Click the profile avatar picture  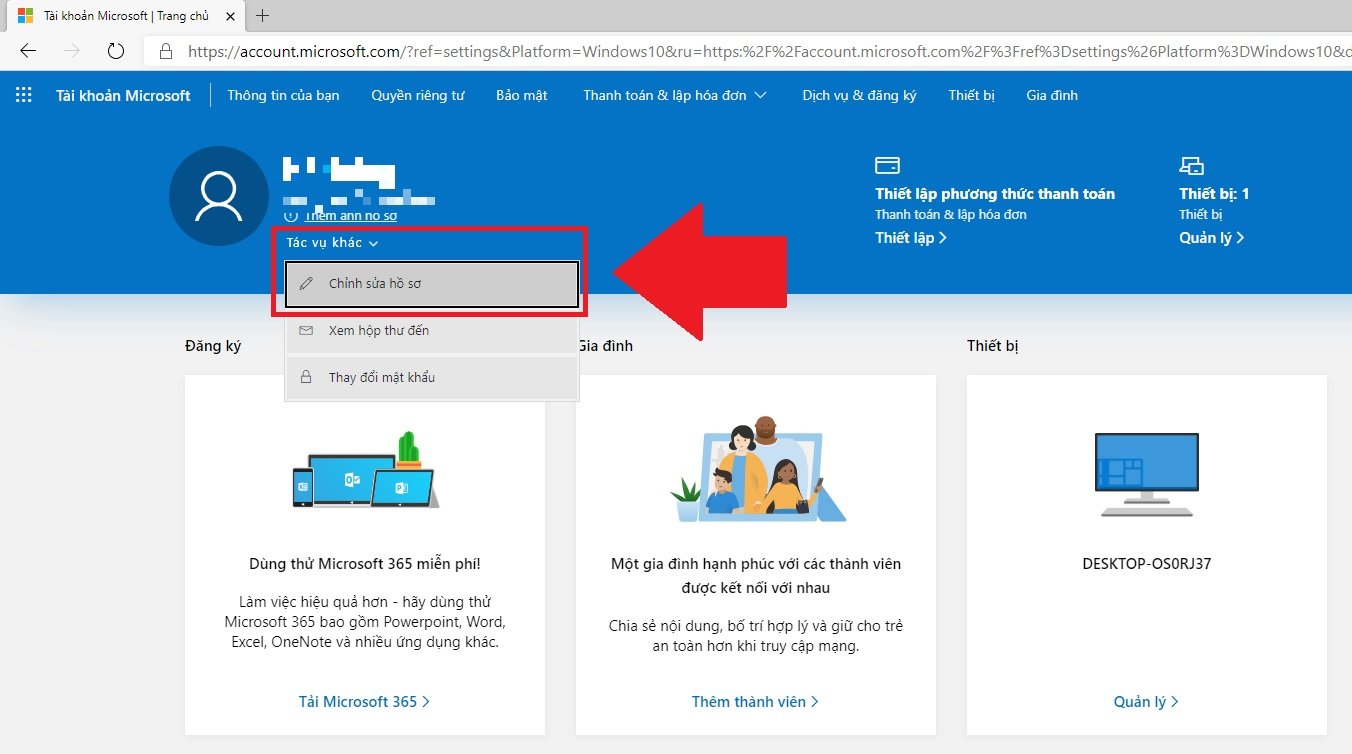point(219,196)
